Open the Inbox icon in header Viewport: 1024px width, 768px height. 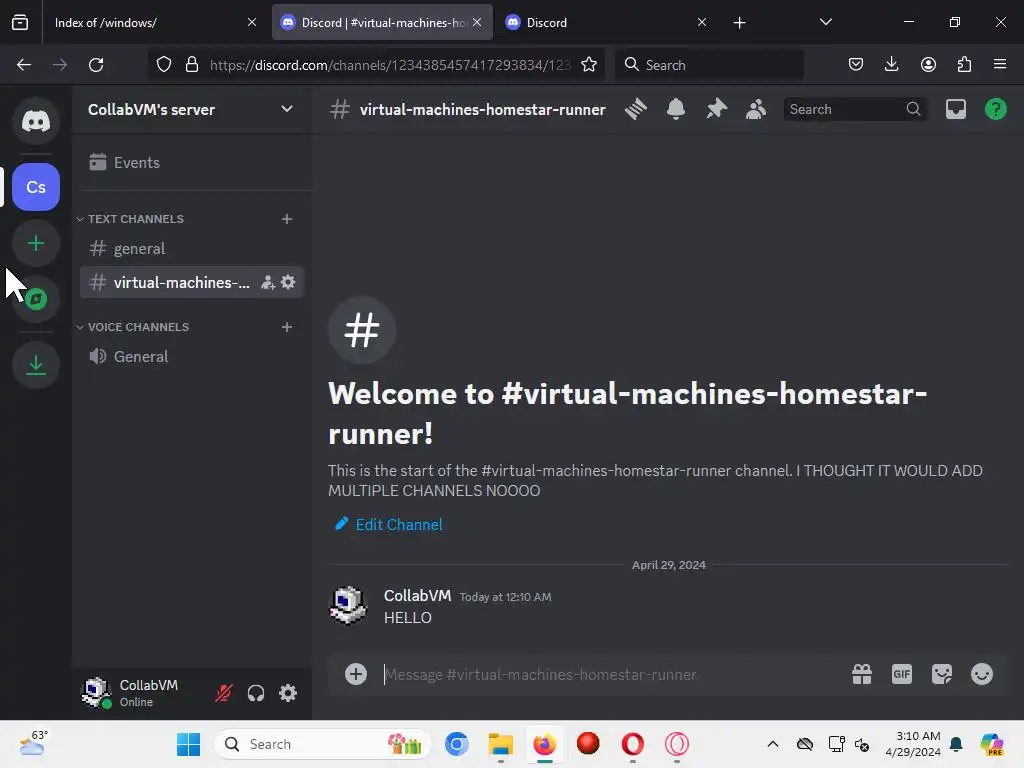click(955, 109)
